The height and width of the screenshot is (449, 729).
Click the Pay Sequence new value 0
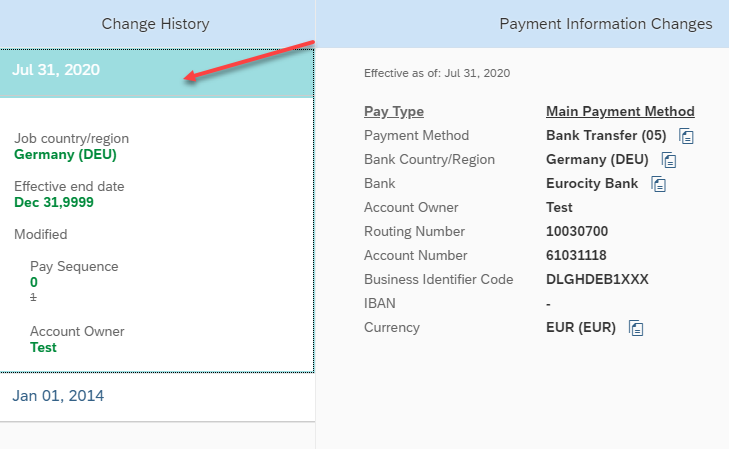[33, 282]
